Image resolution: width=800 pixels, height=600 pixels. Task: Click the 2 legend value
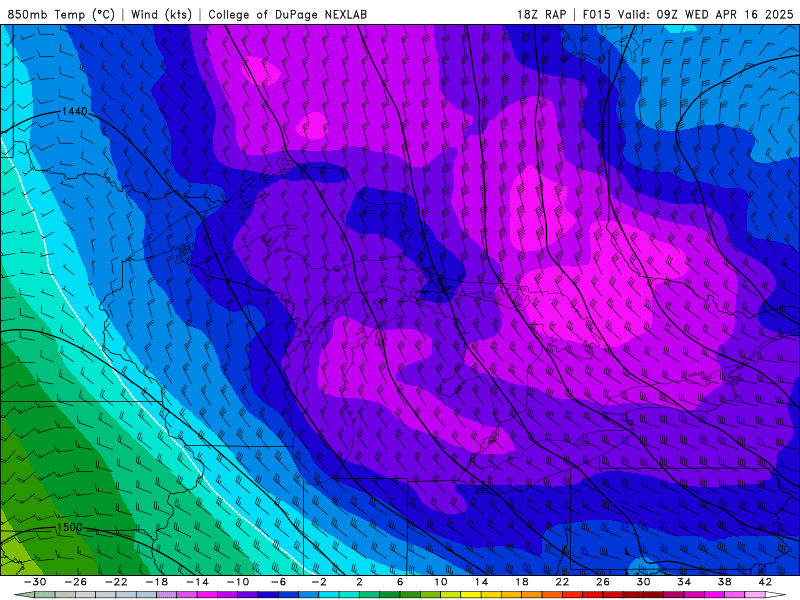pyautogui.click(x=359, y=582)
